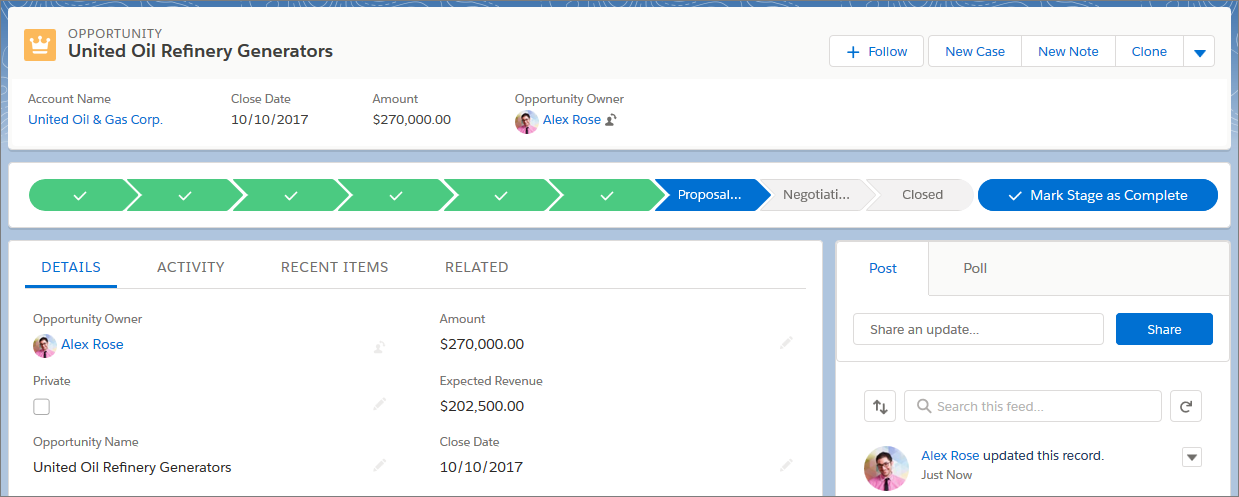This screenshot has width=1239, height=497.
Task: Open the more actions dropdown next to Clone
Action: point(1199,52)
